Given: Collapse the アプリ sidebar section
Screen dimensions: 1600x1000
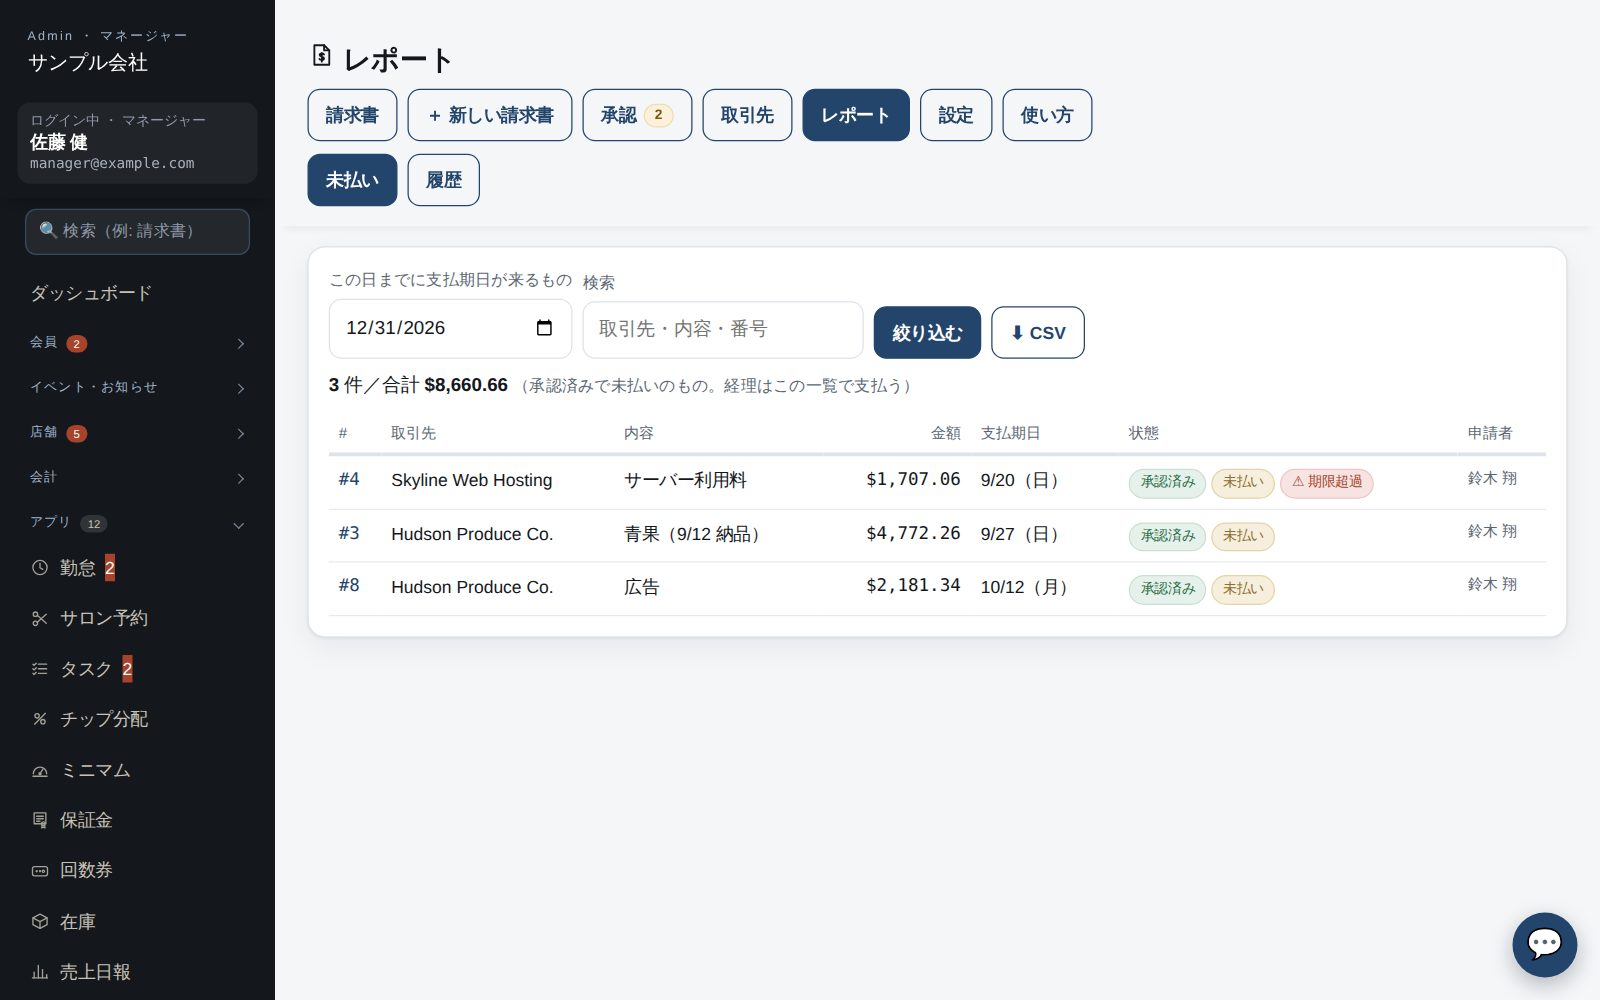Looking at the screenshot, I should click(x=137, y=523).
